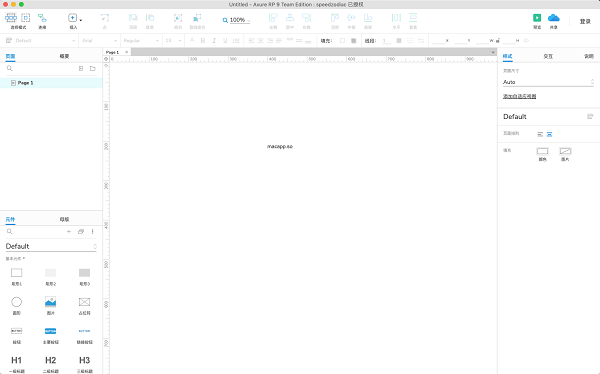The image size is (600, 374).
Task: Align text right in format bar
Action: pyautogui.click(x=270, y=41)
